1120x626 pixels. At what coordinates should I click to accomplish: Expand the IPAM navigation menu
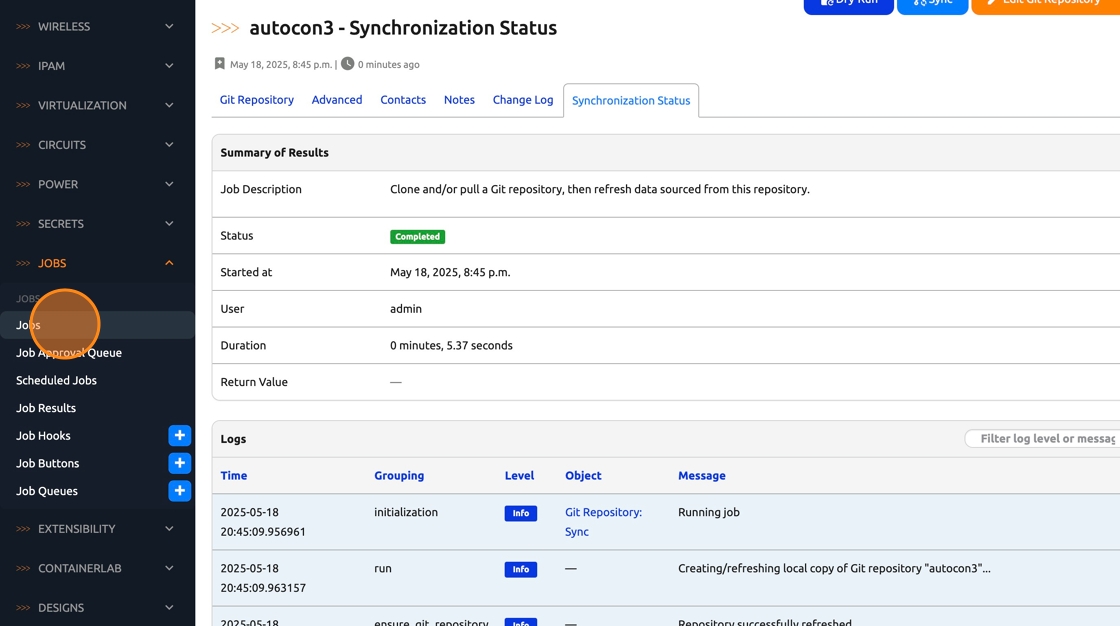tap(97, 66)
